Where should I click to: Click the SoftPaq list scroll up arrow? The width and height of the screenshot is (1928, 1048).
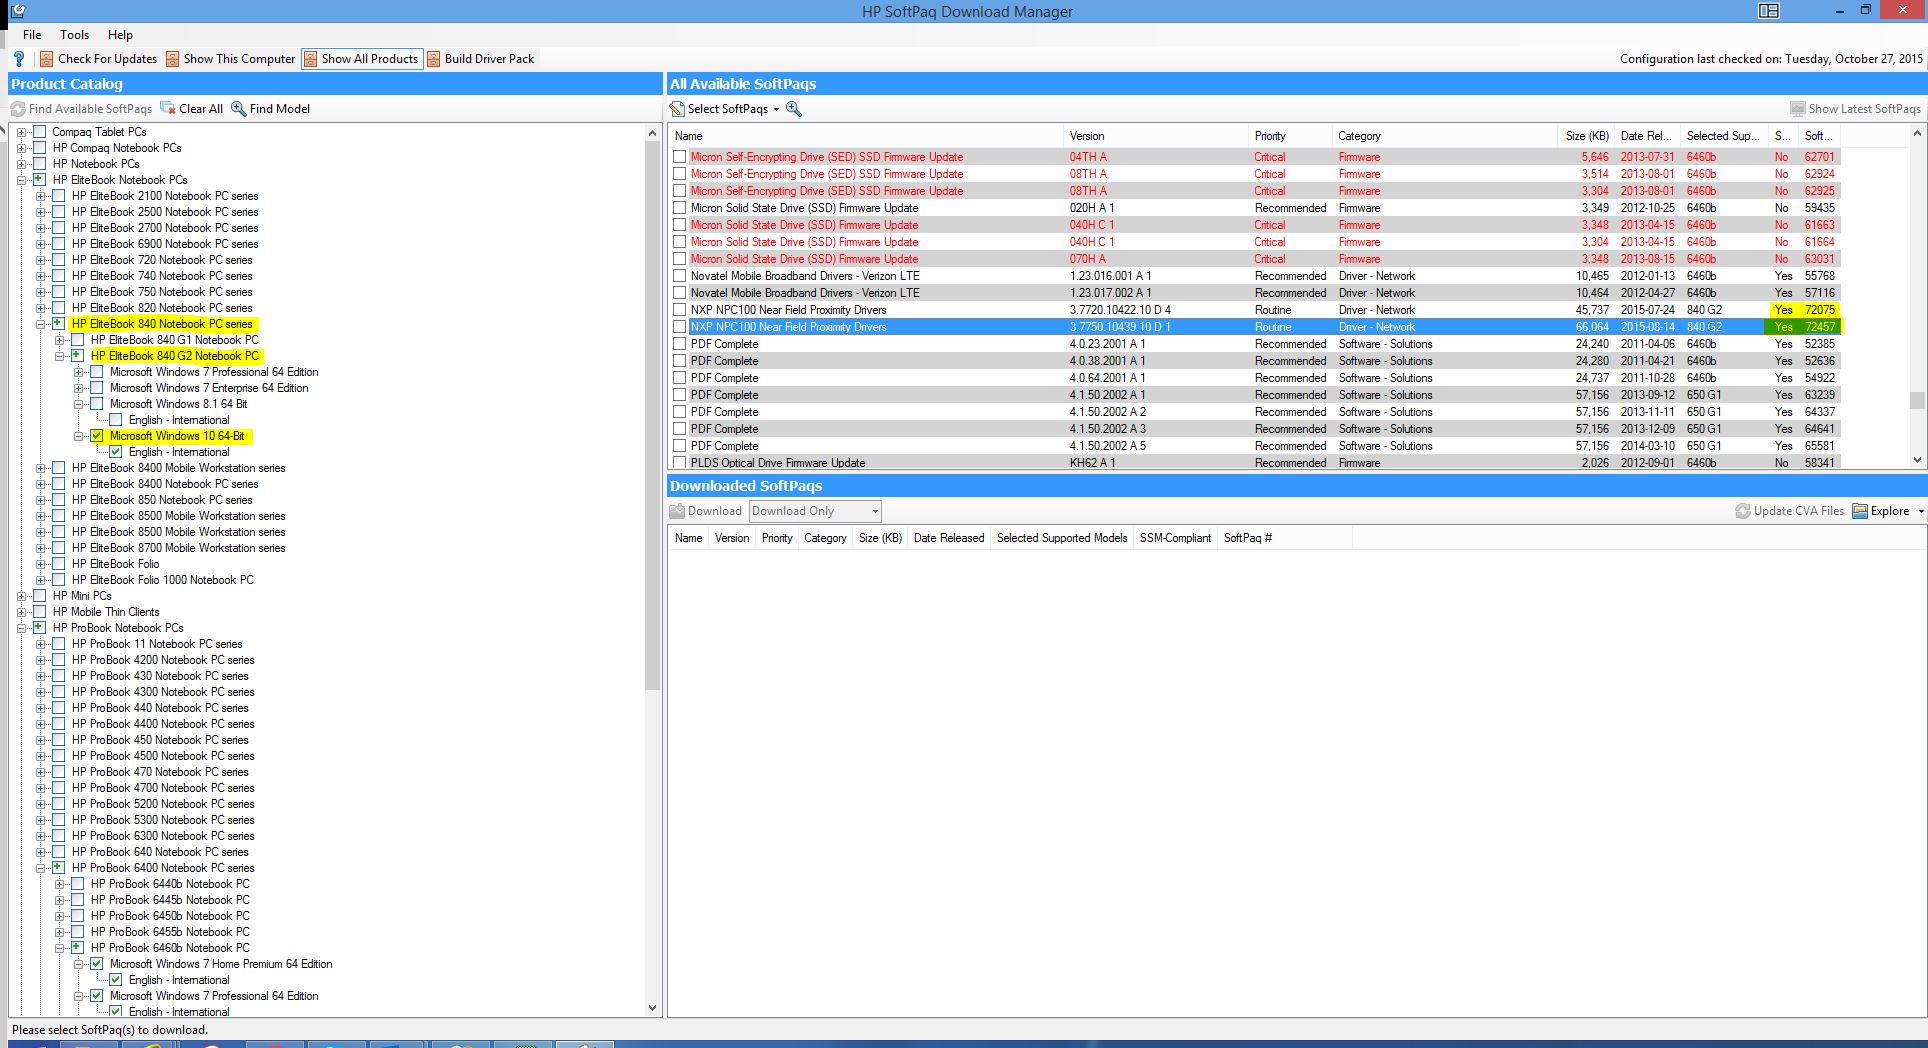click(x=1917, y=133)
